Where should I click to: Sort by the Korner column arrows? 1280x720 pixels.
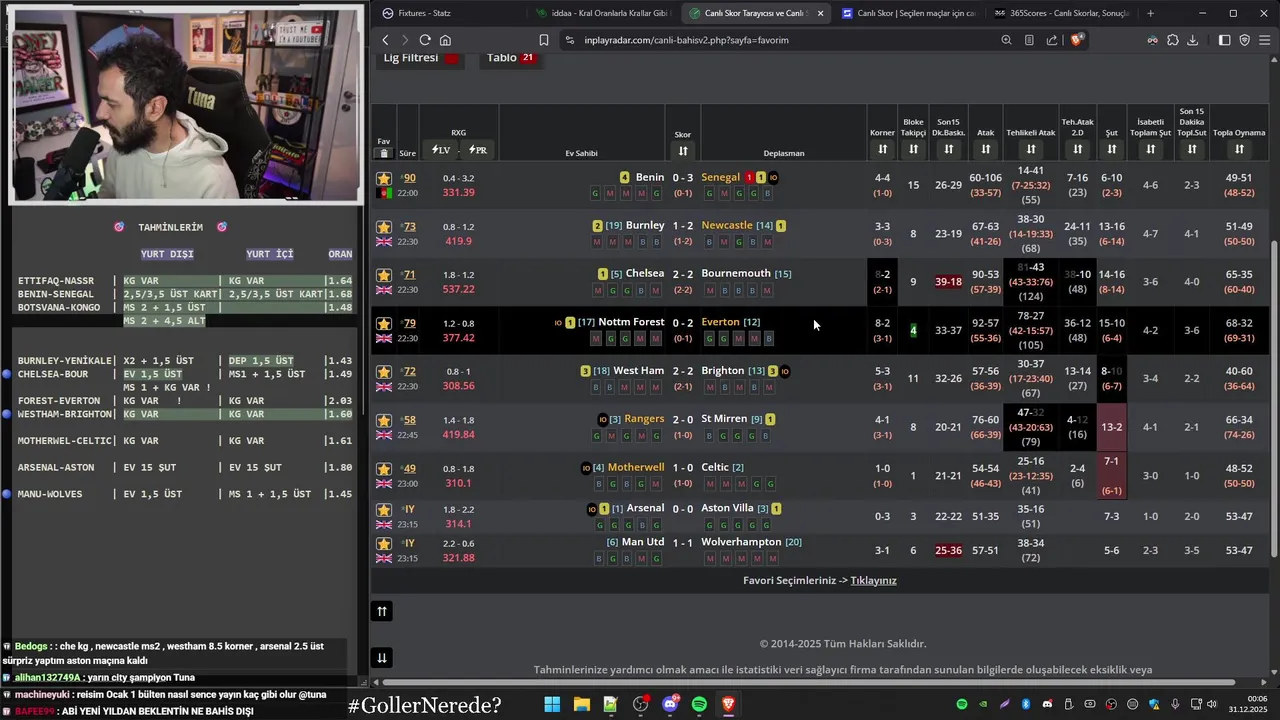(x=882, y=149)
